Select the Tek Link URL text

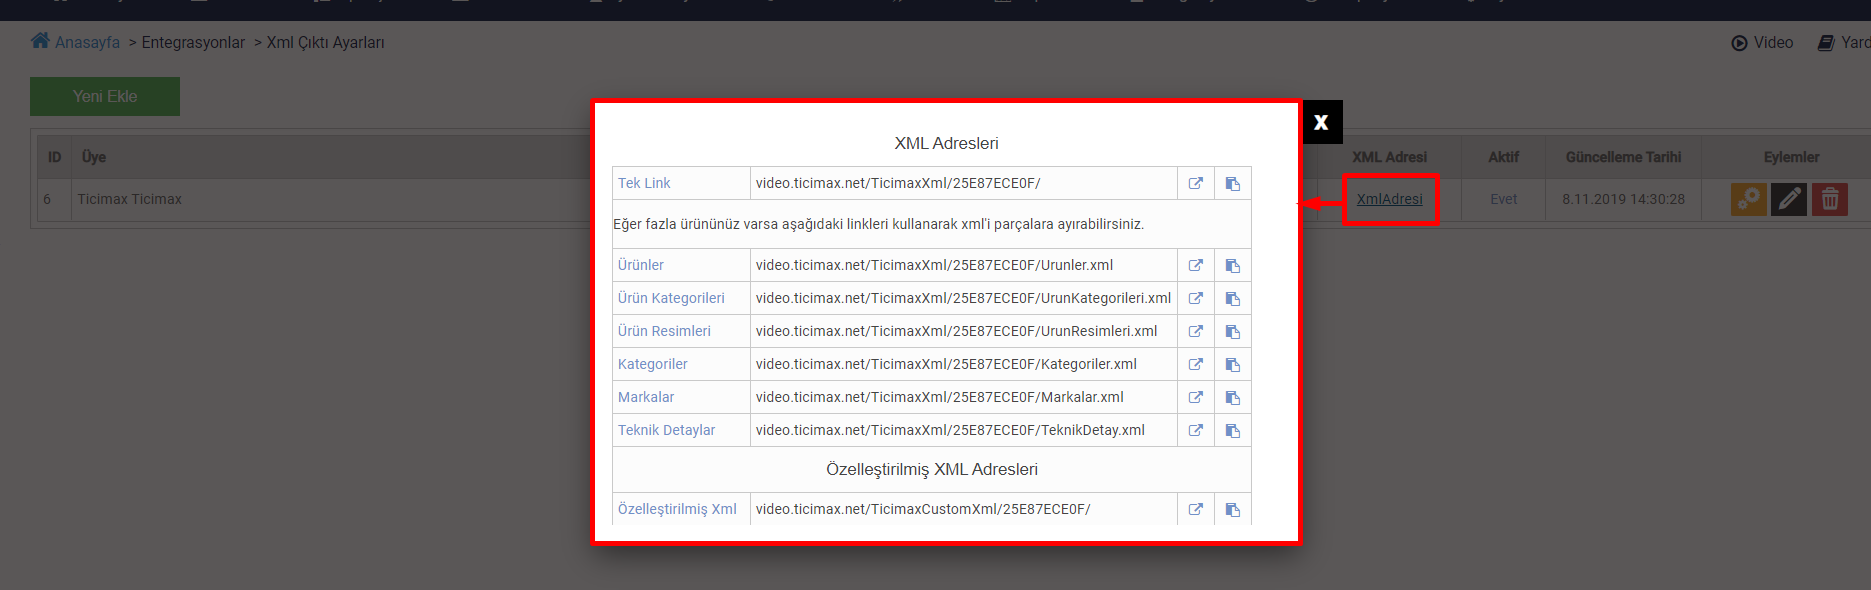[898, 183]
